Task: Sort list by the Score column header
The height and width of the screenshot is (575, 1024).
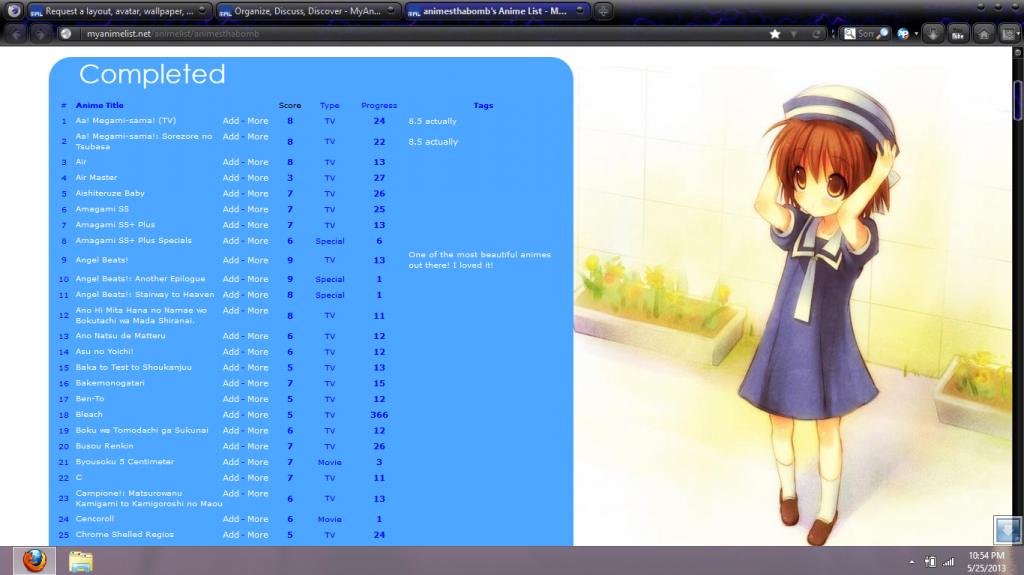Action: (x=290, y=105)
